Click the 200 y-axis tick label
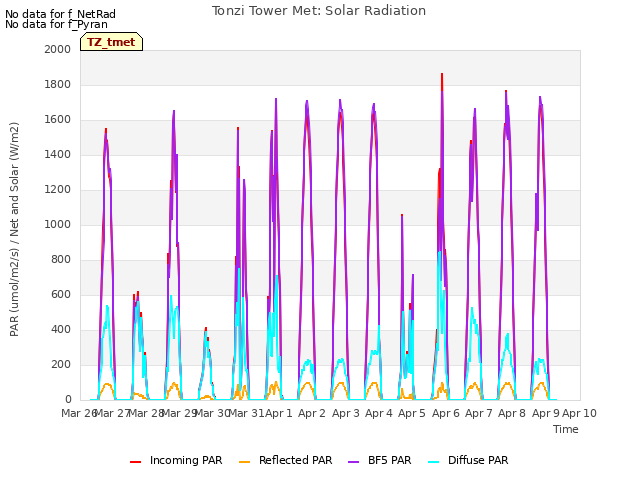640x480 pixels. pos(61,364)
